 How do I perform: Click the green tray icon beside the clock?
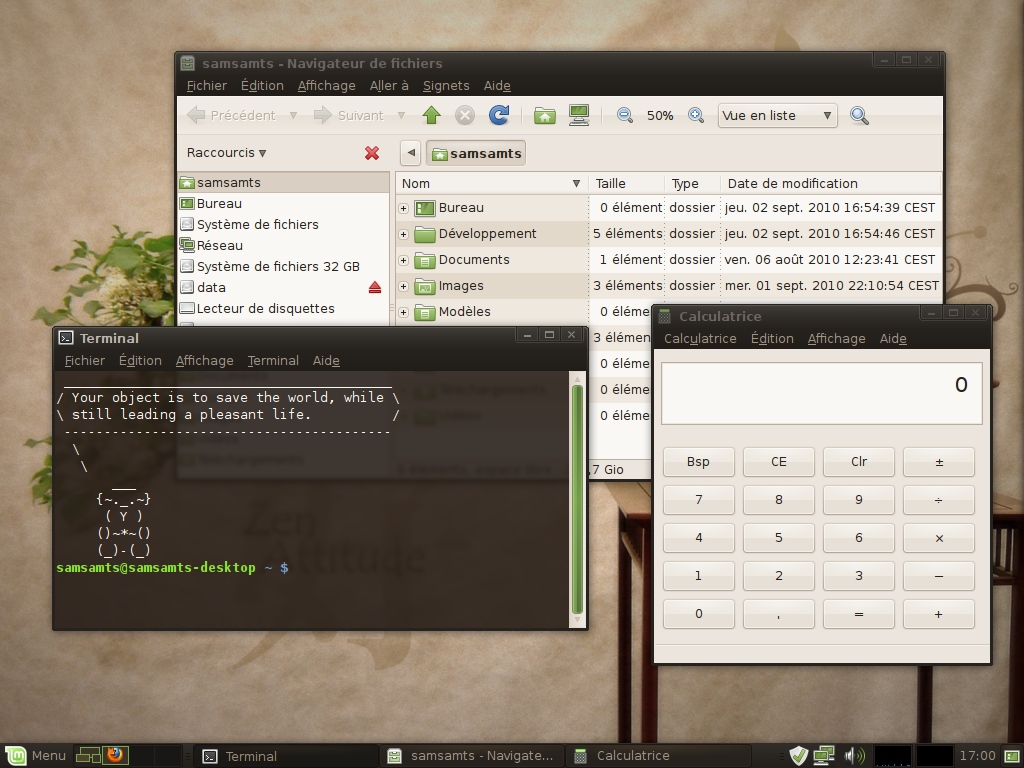pos(1012,756)
